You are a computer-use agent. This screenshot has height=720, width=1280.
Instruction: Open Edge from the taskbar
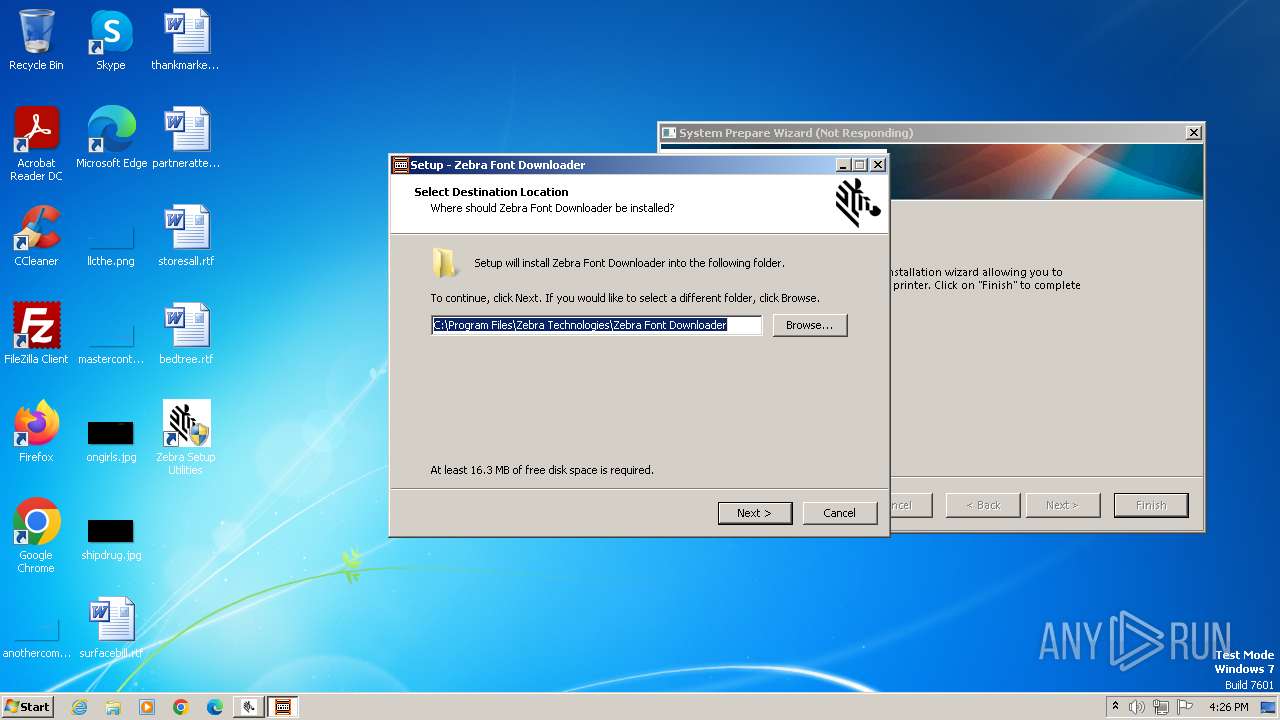tap(215, 707)
